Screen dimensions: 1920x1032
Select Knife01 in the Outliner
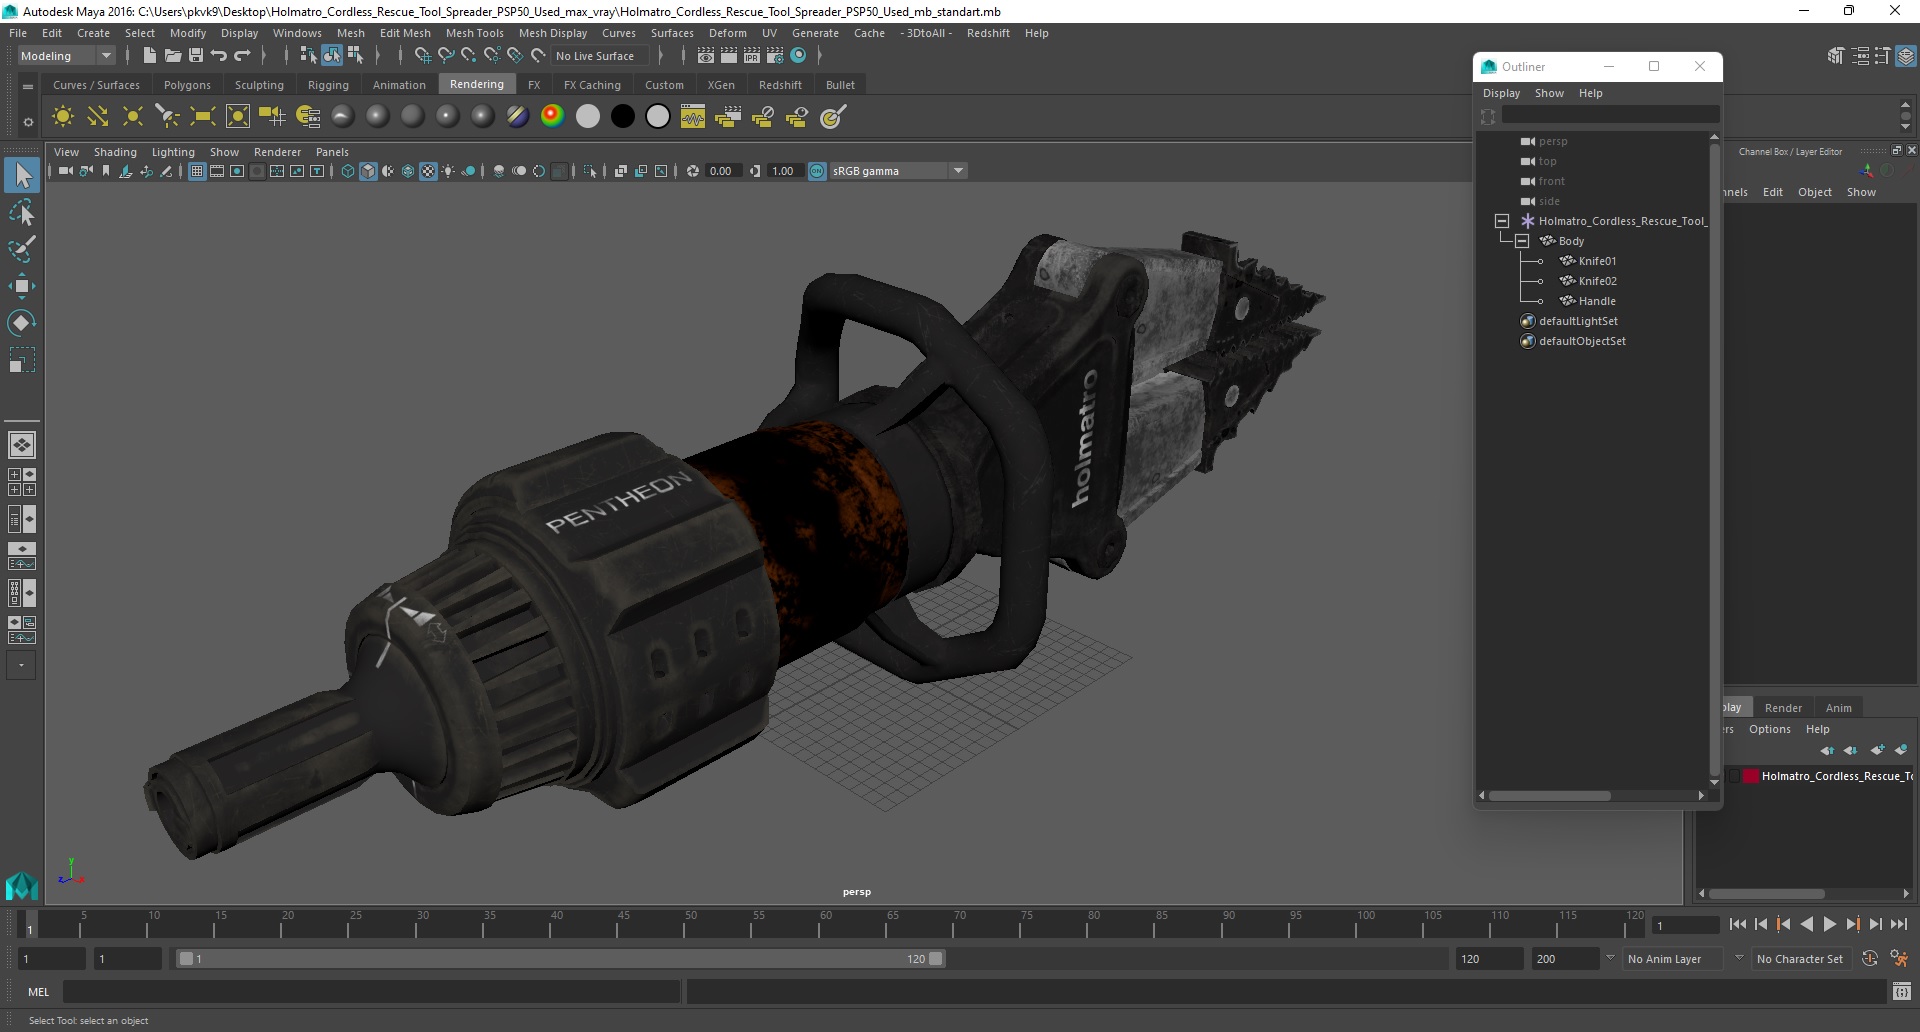1597,261
